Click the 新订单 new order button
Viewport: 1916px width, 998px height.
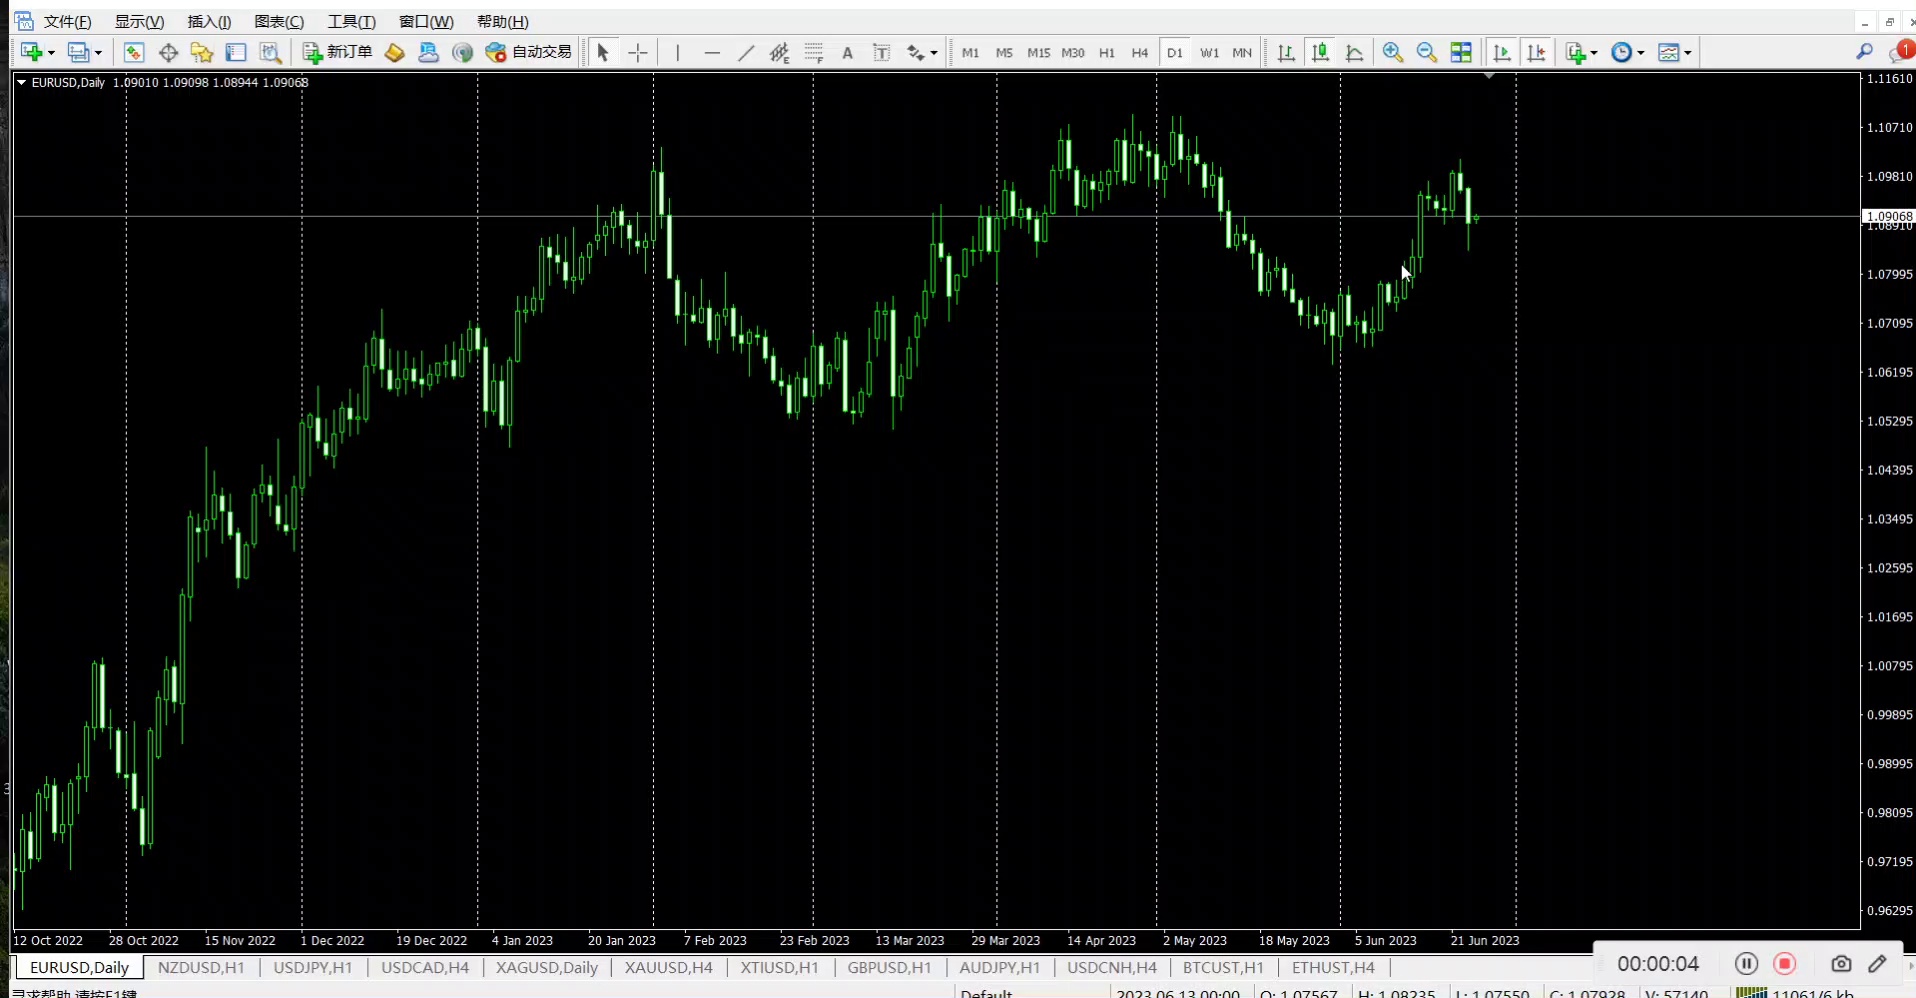tap(338, 52)
